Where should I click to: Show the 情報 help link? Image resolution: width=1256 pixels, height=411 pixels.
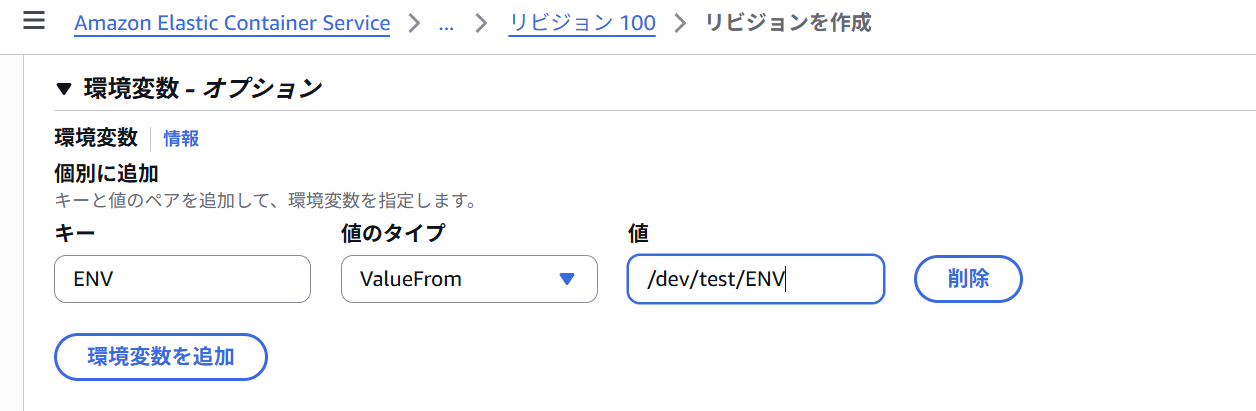tap(181, 139)
